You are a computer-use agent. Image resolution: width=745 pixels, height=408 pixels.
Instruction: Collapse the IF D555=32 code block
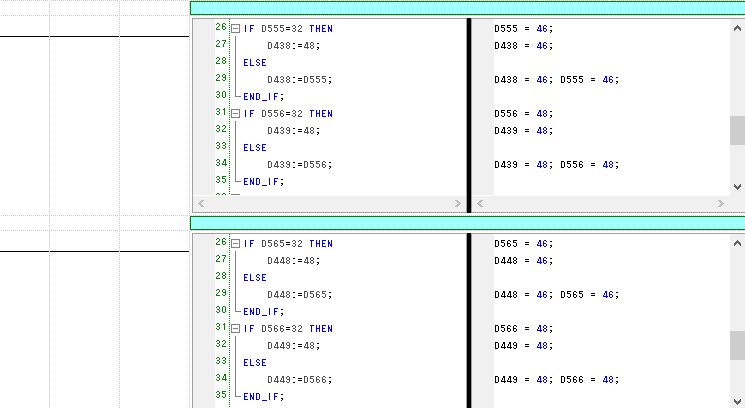[x=235, y=29]
